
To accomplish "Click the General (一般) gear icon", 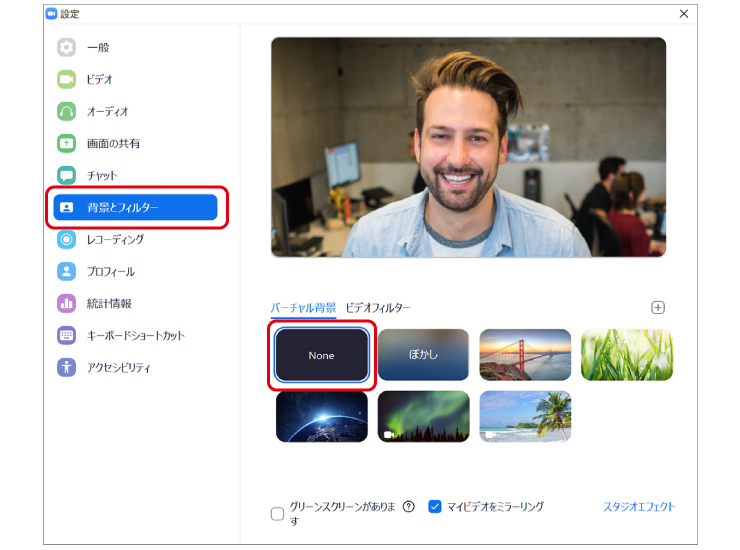I will [67, 47].
